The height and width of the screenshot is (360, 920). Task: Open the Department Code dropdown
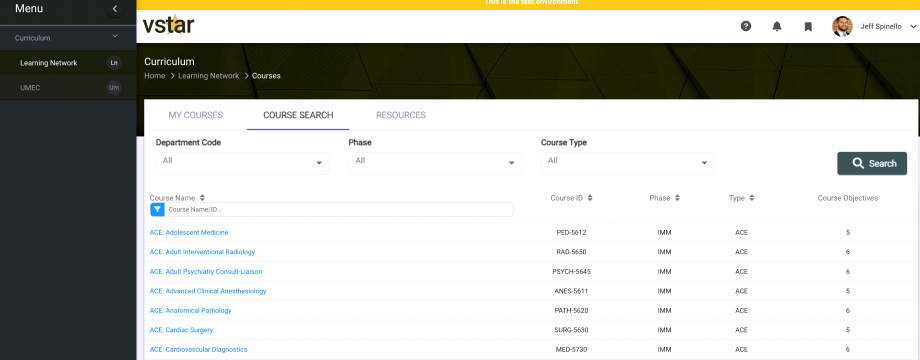pyautogui.click(x=242, y=162)
